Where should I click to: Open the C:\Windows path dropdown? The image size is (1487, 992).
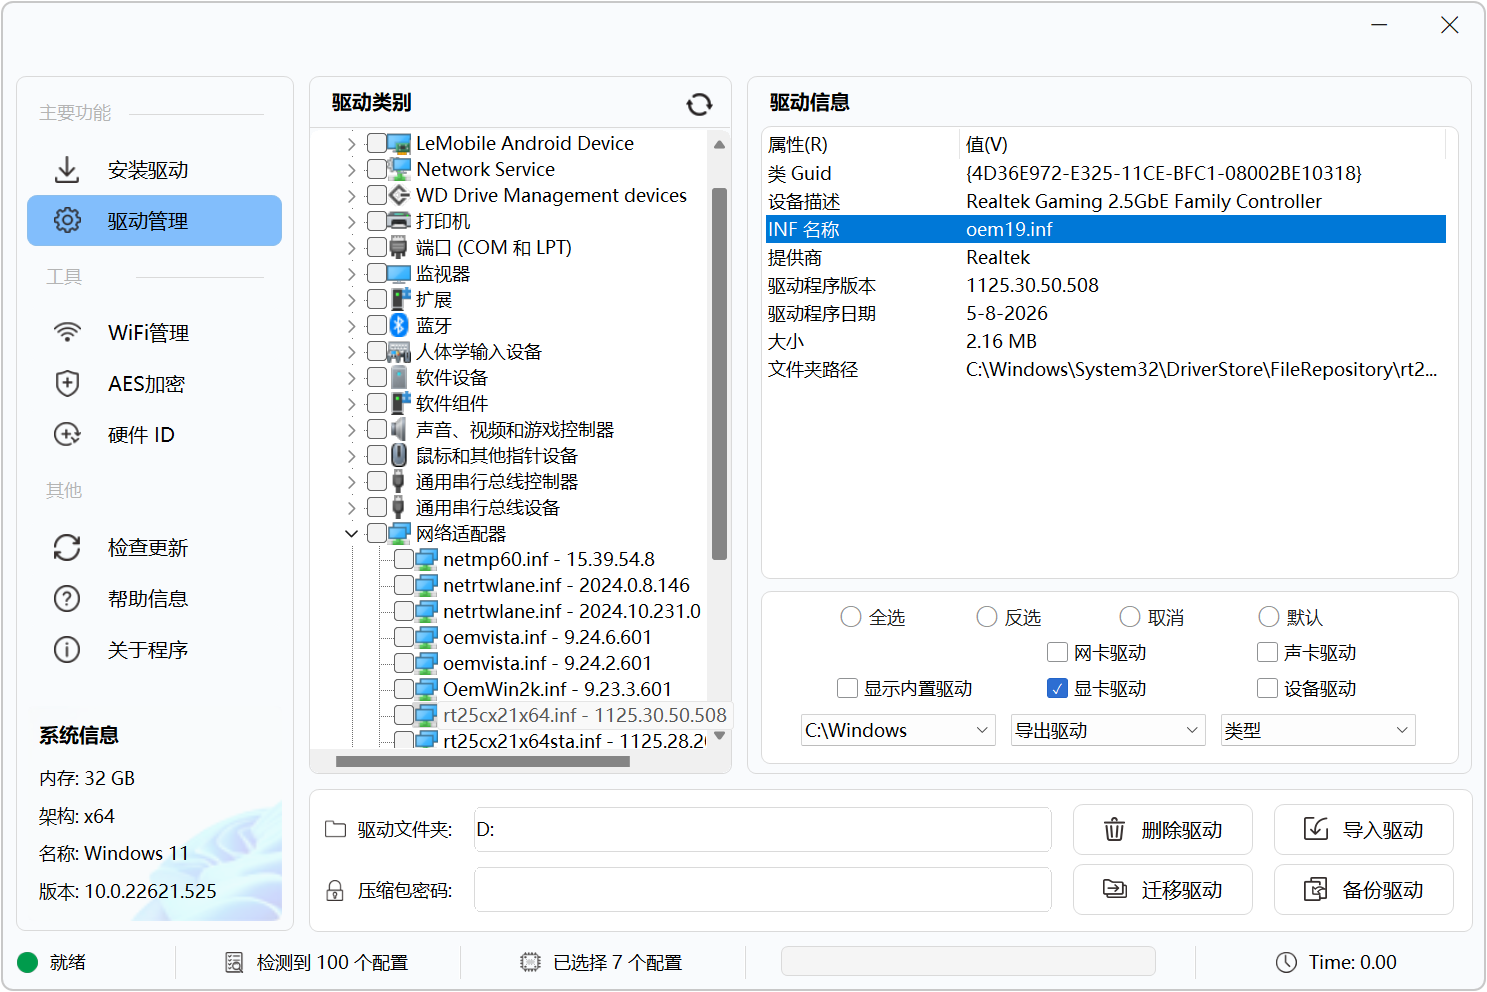tap(898, 730)
